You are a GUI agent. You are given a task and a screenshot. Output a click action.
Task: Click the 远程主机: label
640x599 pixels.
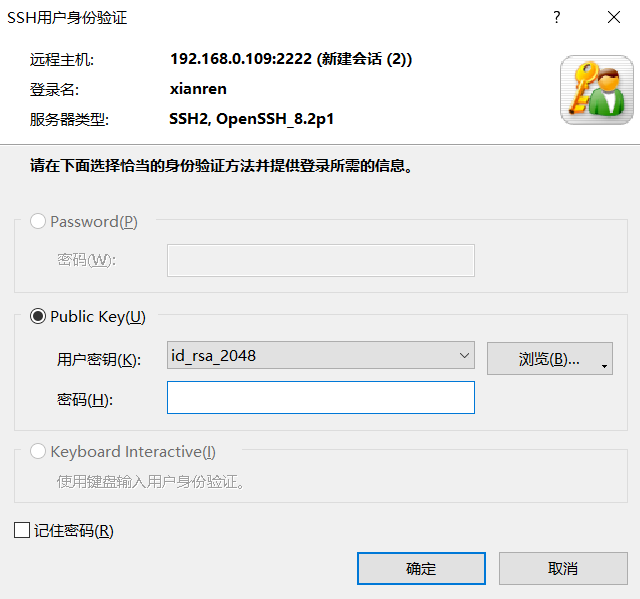[x=62, y=60]
